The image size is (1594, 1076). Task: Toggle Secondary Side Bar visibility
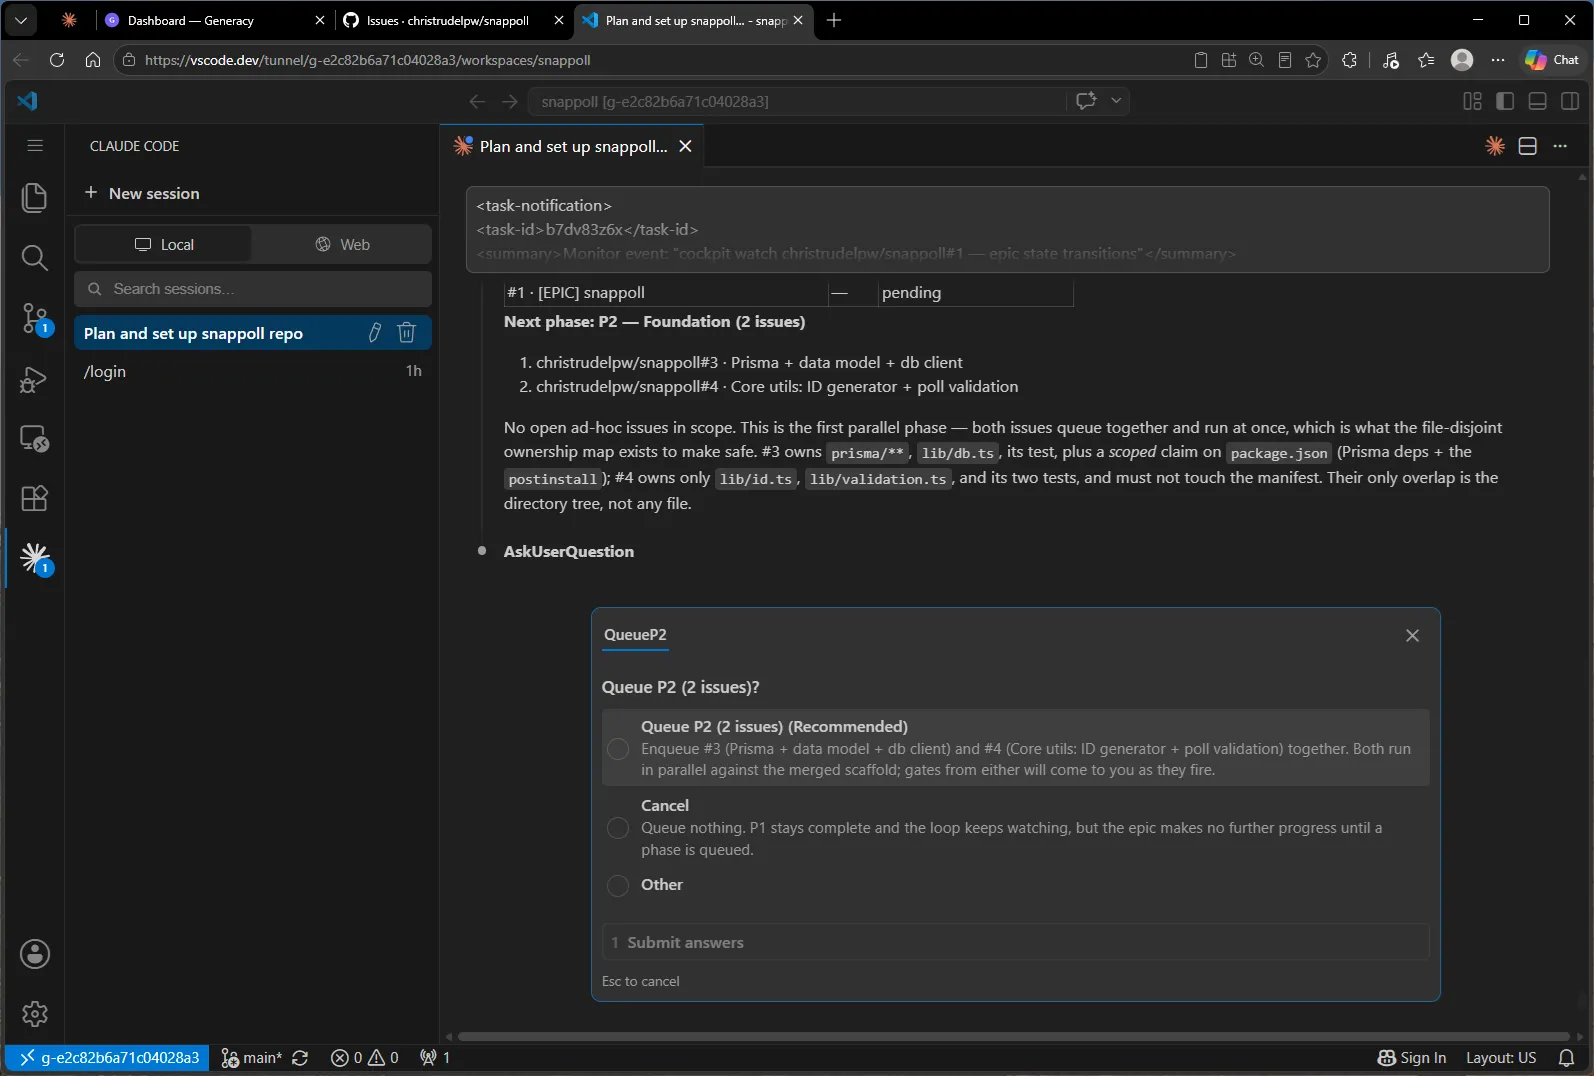1570,101
